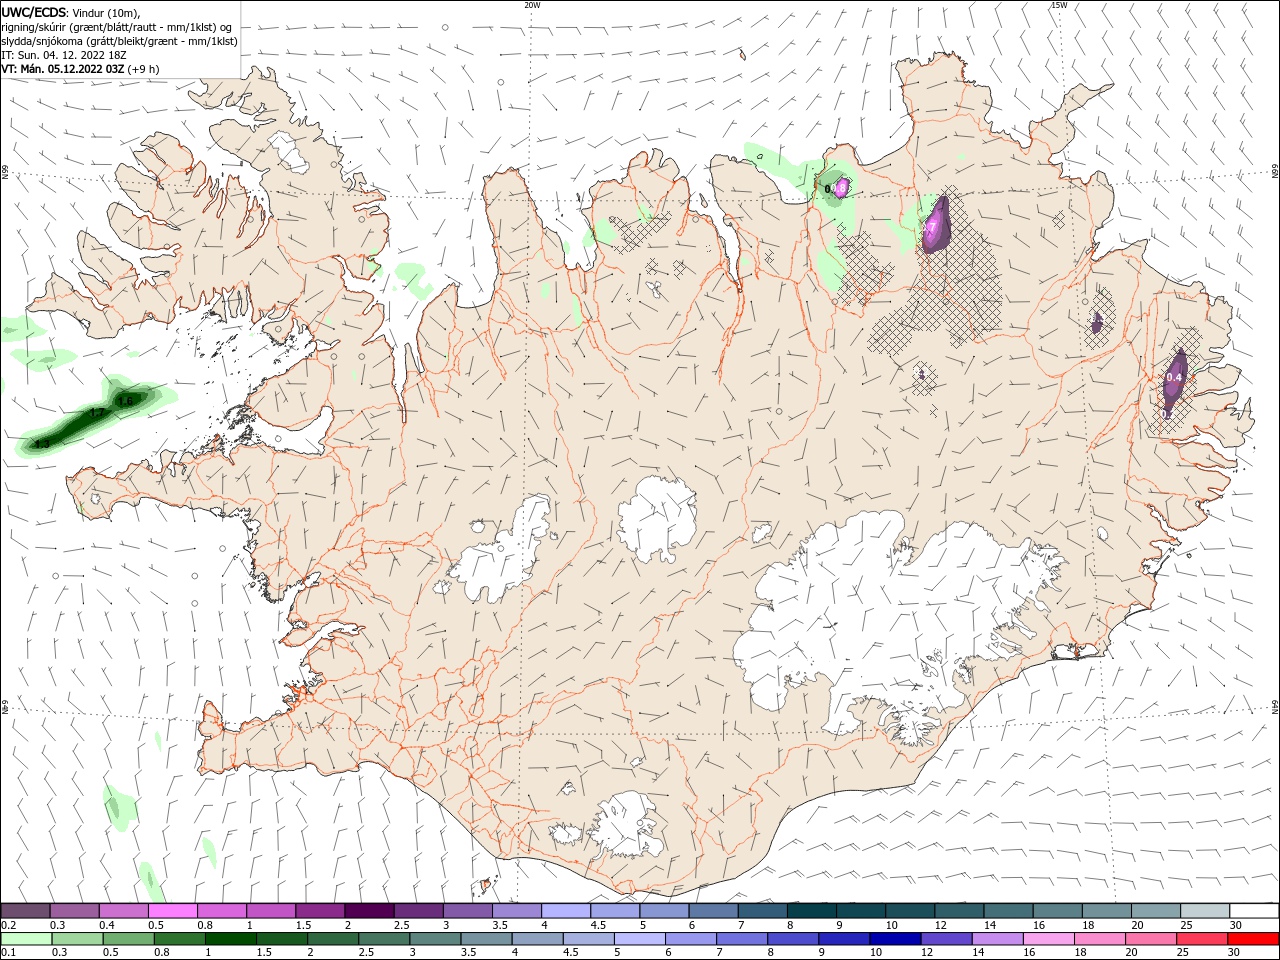Click the 0.4 snowfall value in the east

1174,377
